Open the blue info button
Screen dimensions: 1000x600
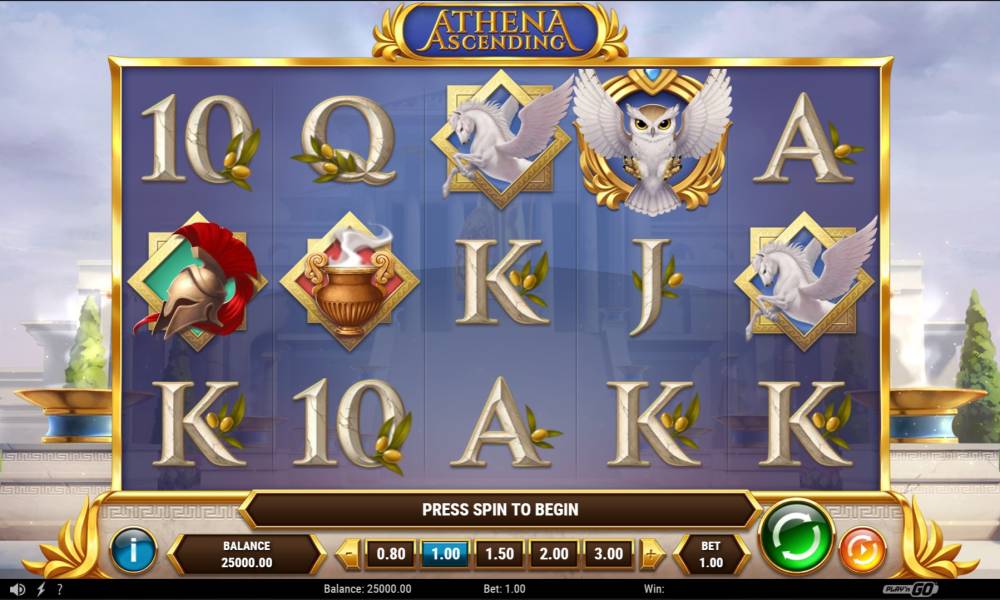[x=133, y=550]
